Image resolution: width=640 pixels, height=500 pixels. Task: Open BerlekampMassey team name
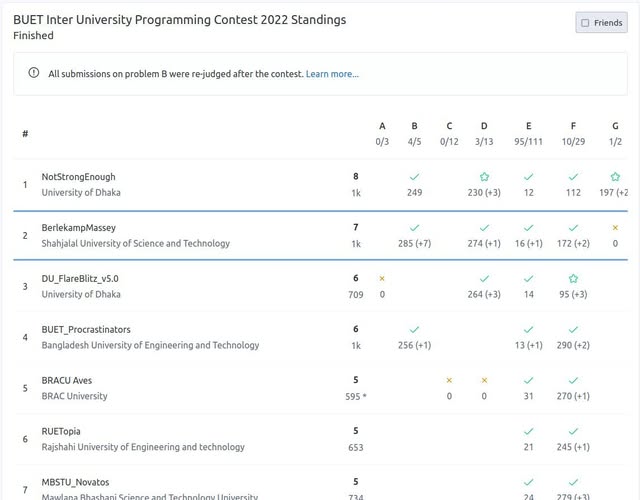point(78,228)
